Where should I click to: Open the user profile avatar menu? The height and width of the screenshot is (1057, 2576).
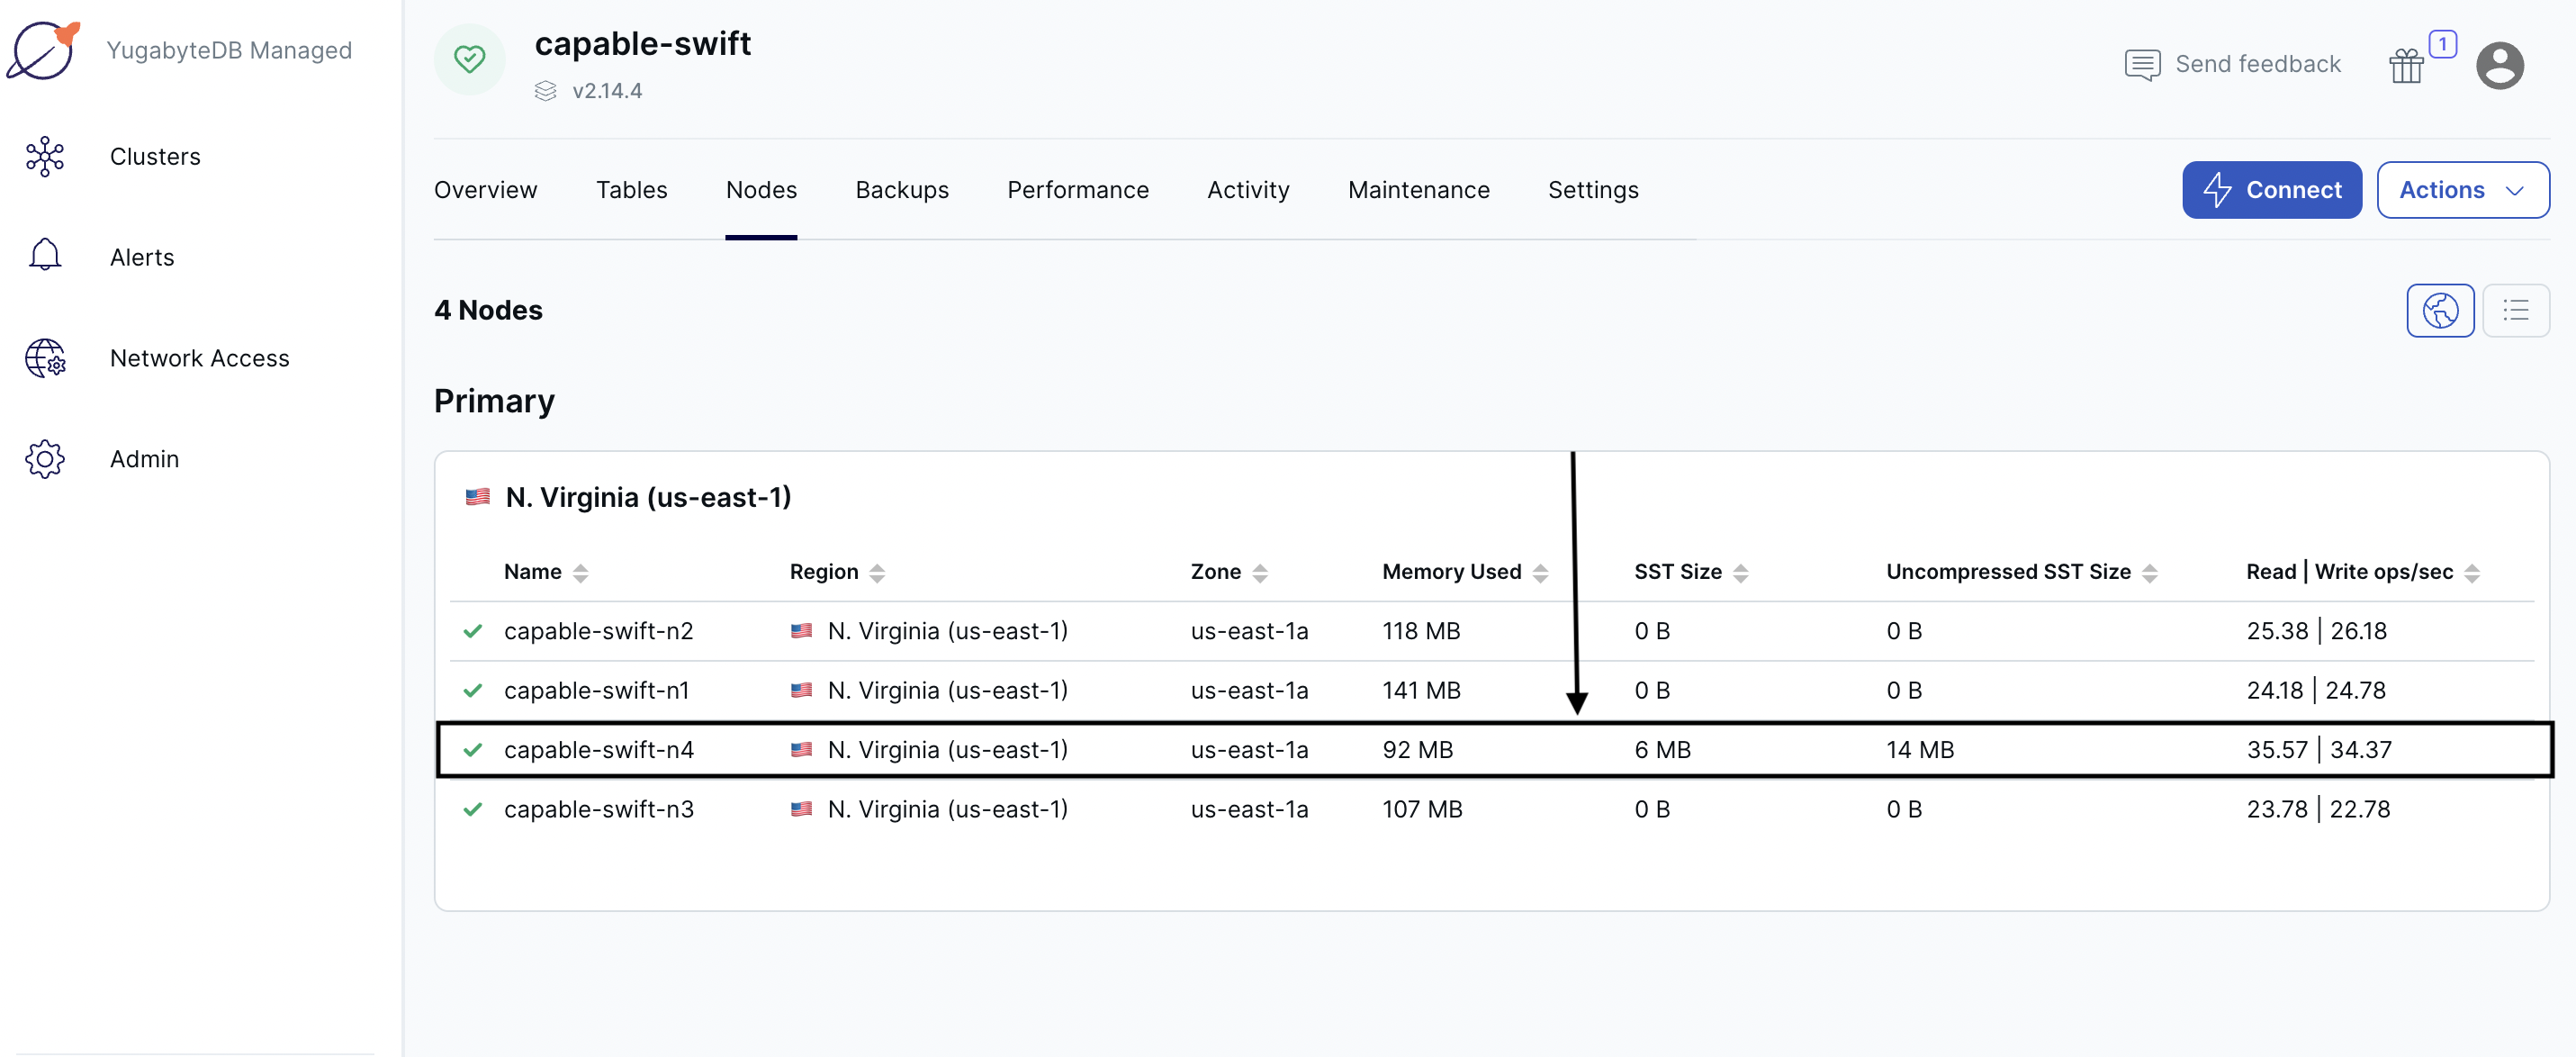[2500, 65]
